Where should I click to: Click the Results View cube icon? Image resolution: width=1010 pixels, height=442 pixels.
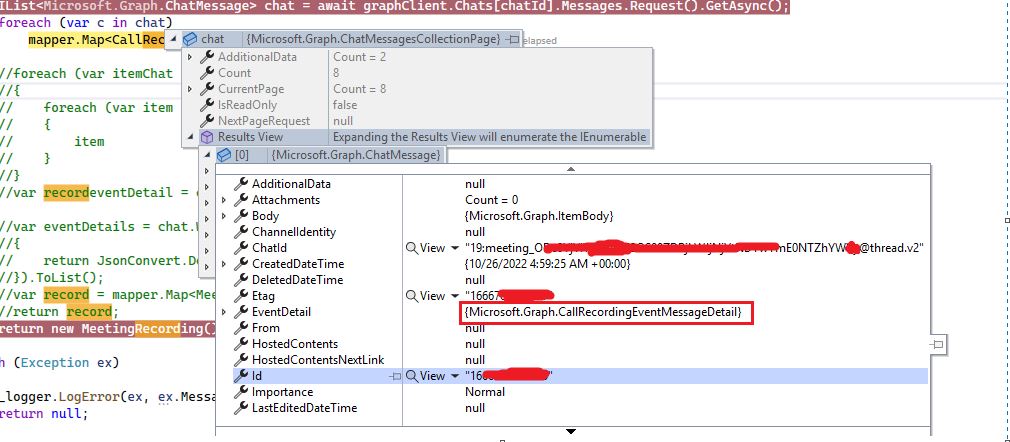pyautogui.click(x=207, y=137)
